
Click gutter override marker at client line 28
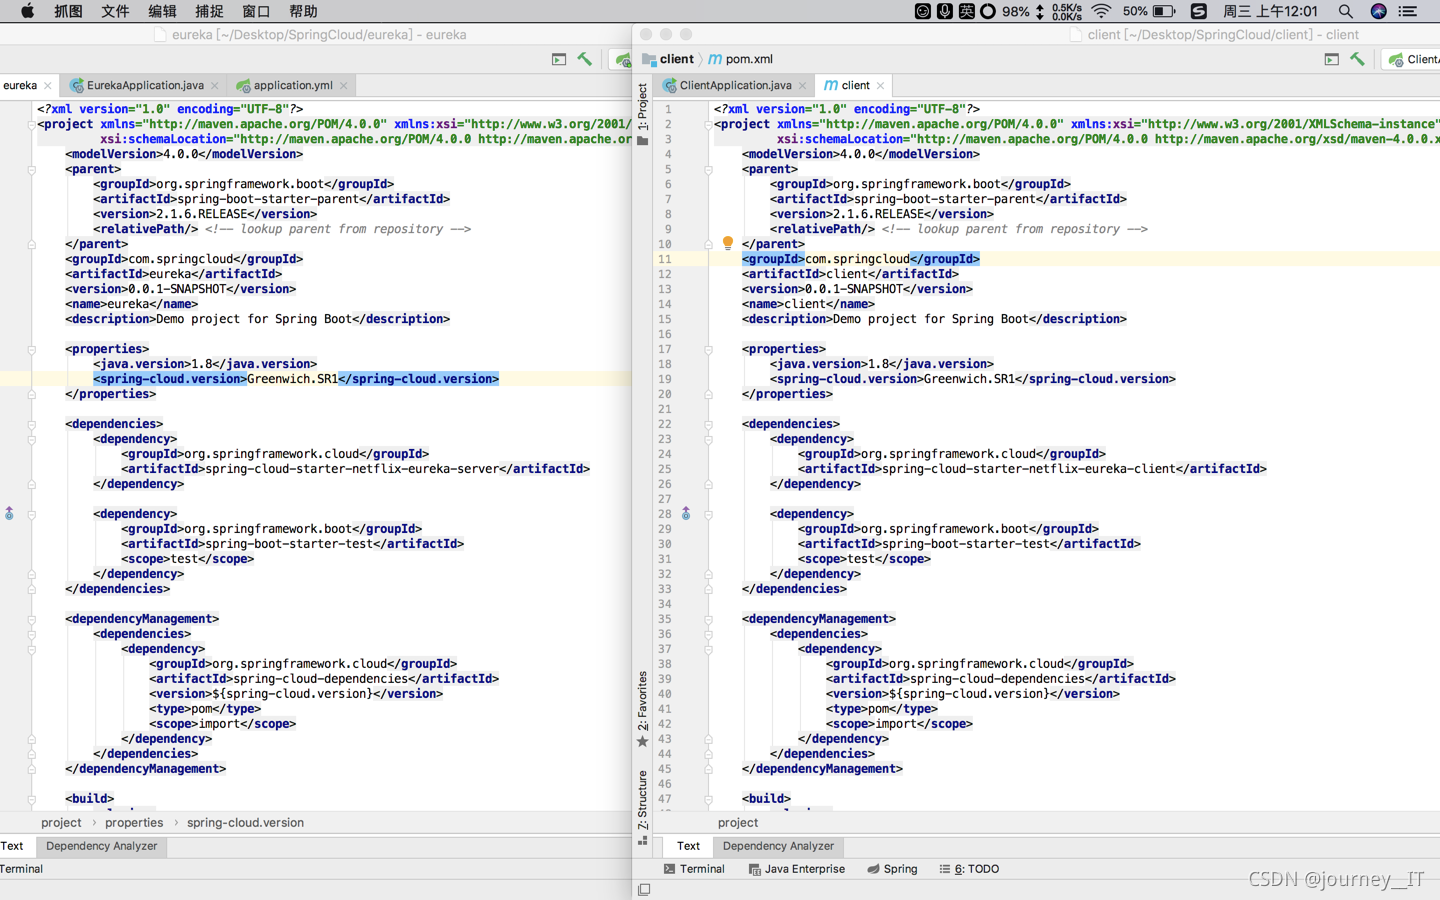click(x=686, y=513)
